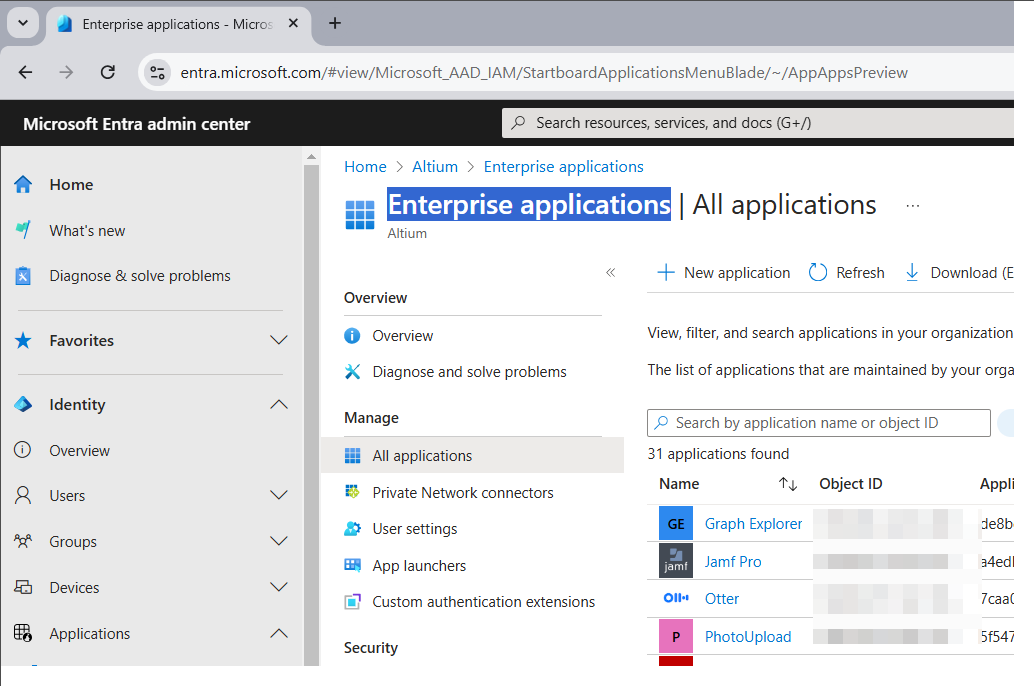Screen dimensions: 1034x686
Task: Click the Graph Explorer GE icon
Action: click(x=676, y=524)
